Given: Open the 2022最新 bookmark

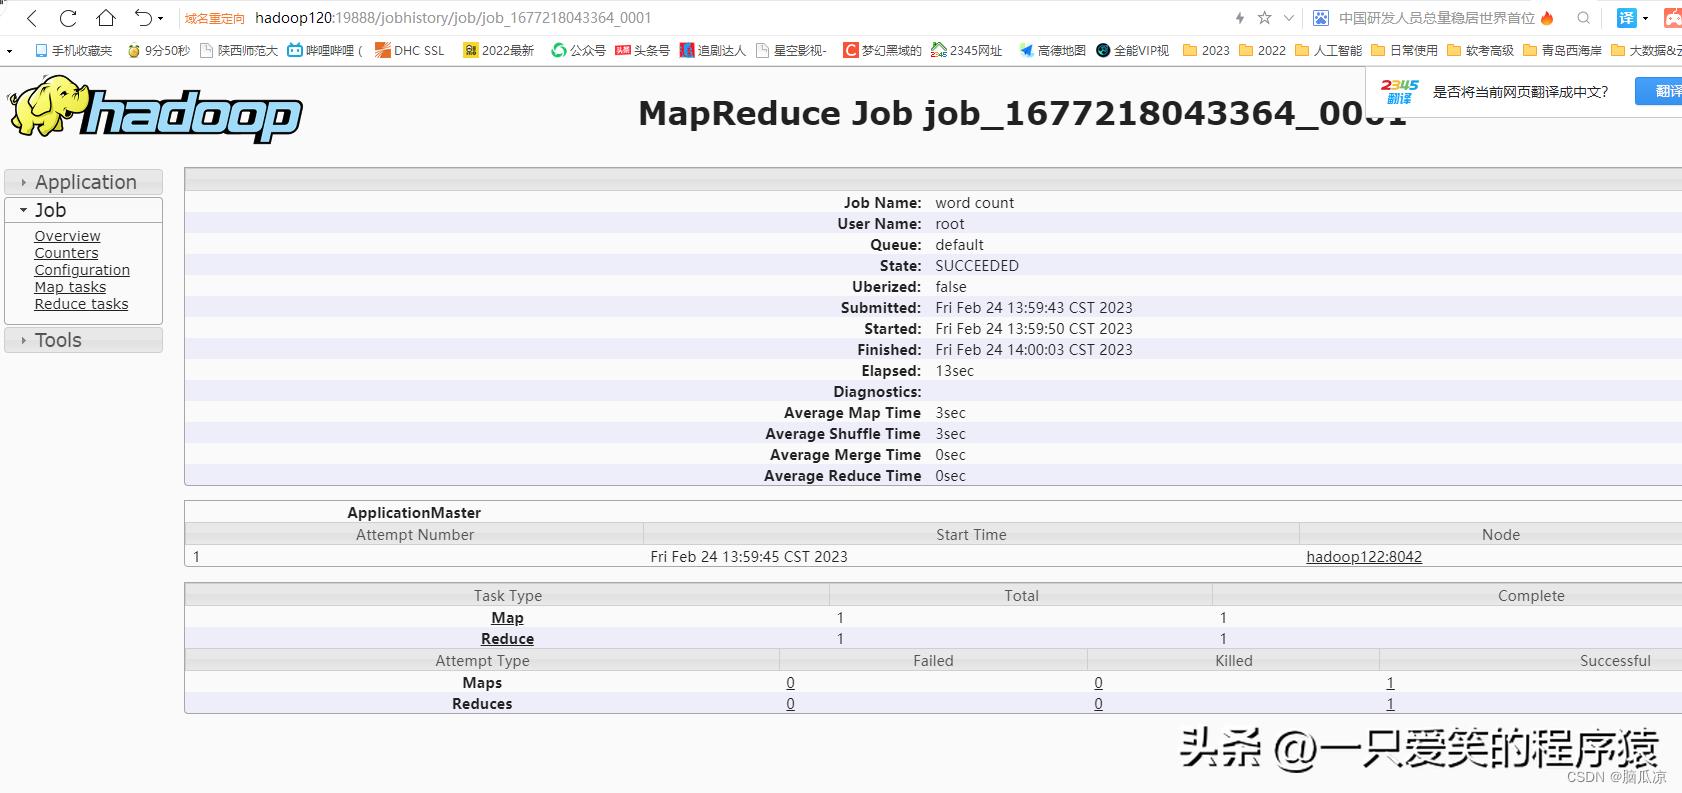Looking at the screenshot, I should pyautogui.click(x=499, y=50).
